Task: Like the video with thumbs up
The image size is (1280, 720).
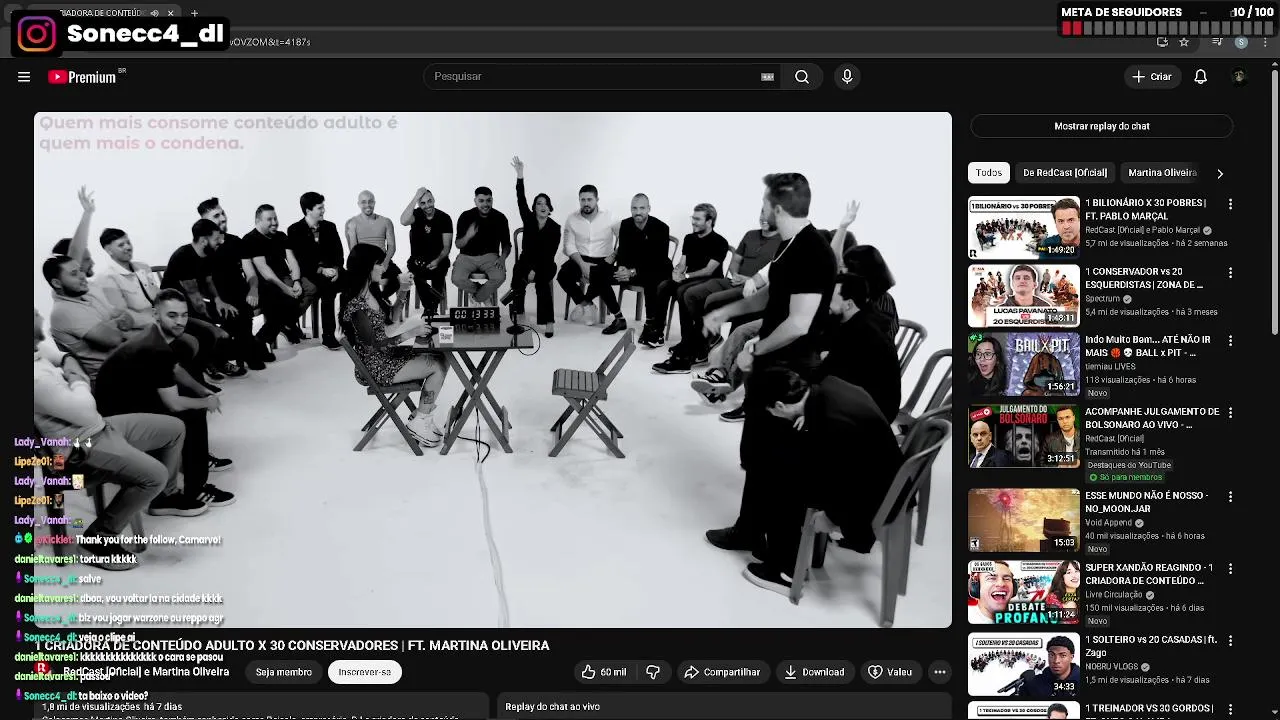Action: click(604, 672)
